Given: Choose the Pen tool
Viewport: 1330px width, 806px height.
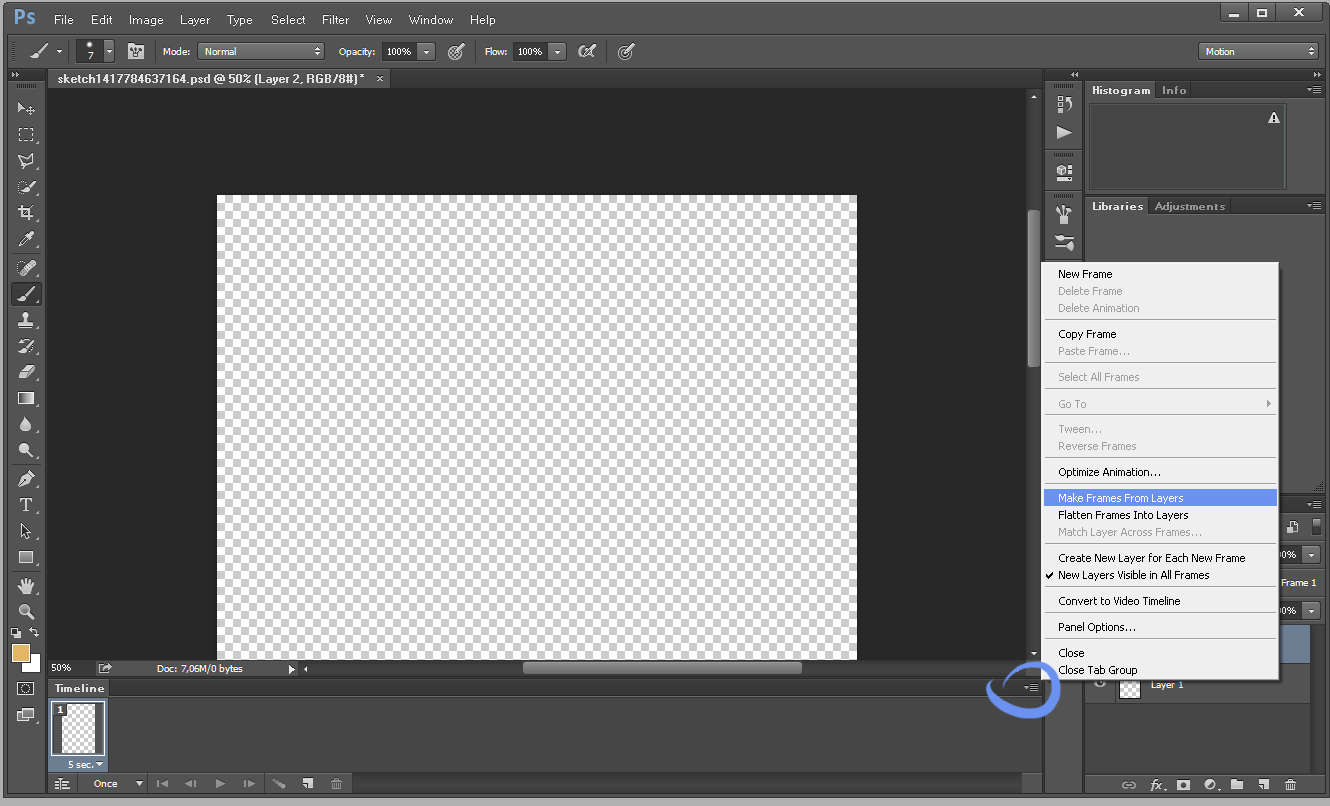Looking at the screenshot, I should coord(26,478).
